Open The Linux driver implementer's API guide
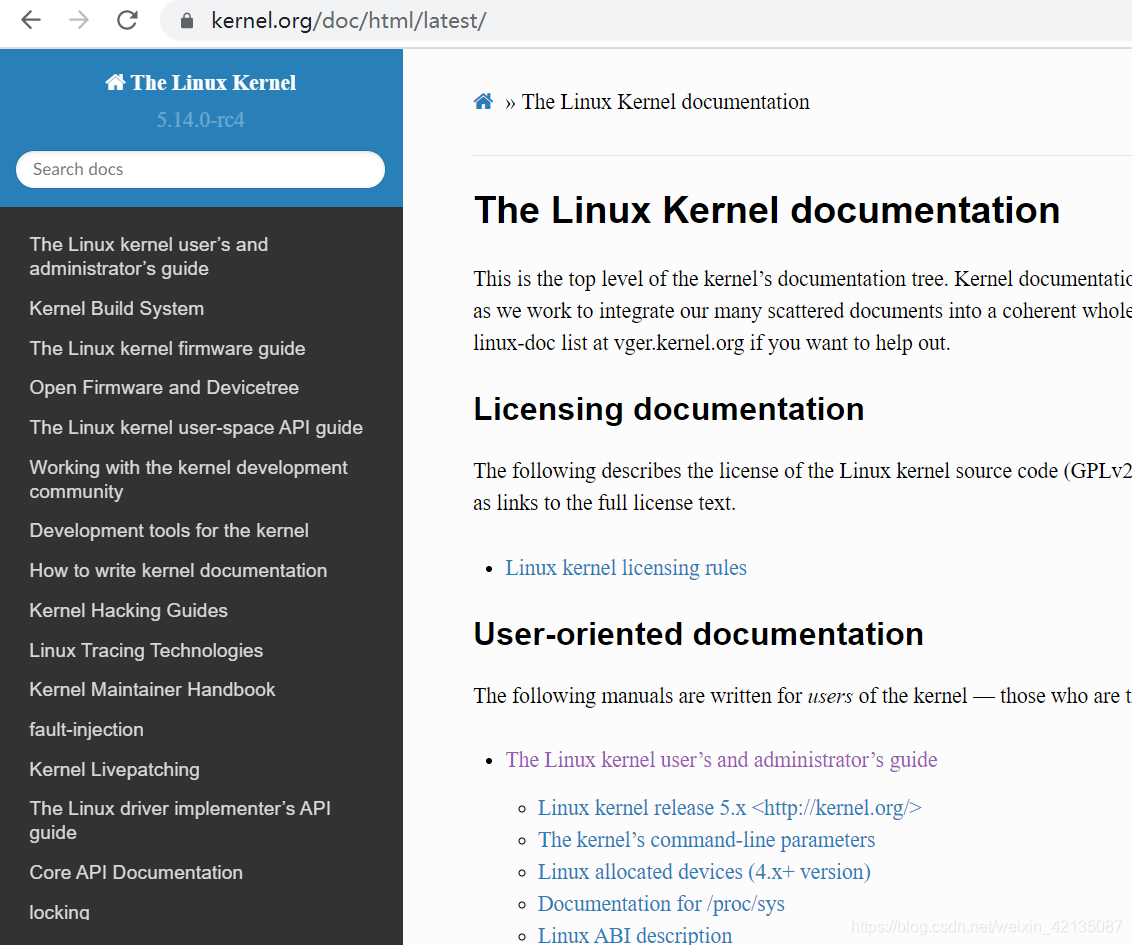This screenshot has height=945, width=1132. (180, 820)
